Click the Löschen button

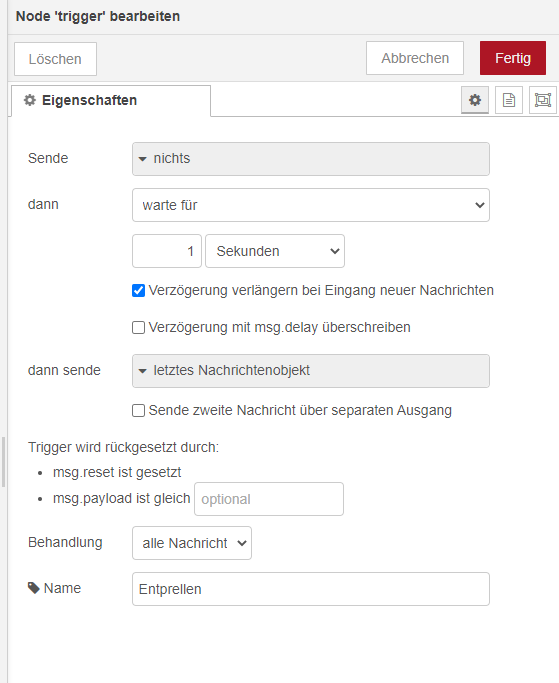pos(55,59)
